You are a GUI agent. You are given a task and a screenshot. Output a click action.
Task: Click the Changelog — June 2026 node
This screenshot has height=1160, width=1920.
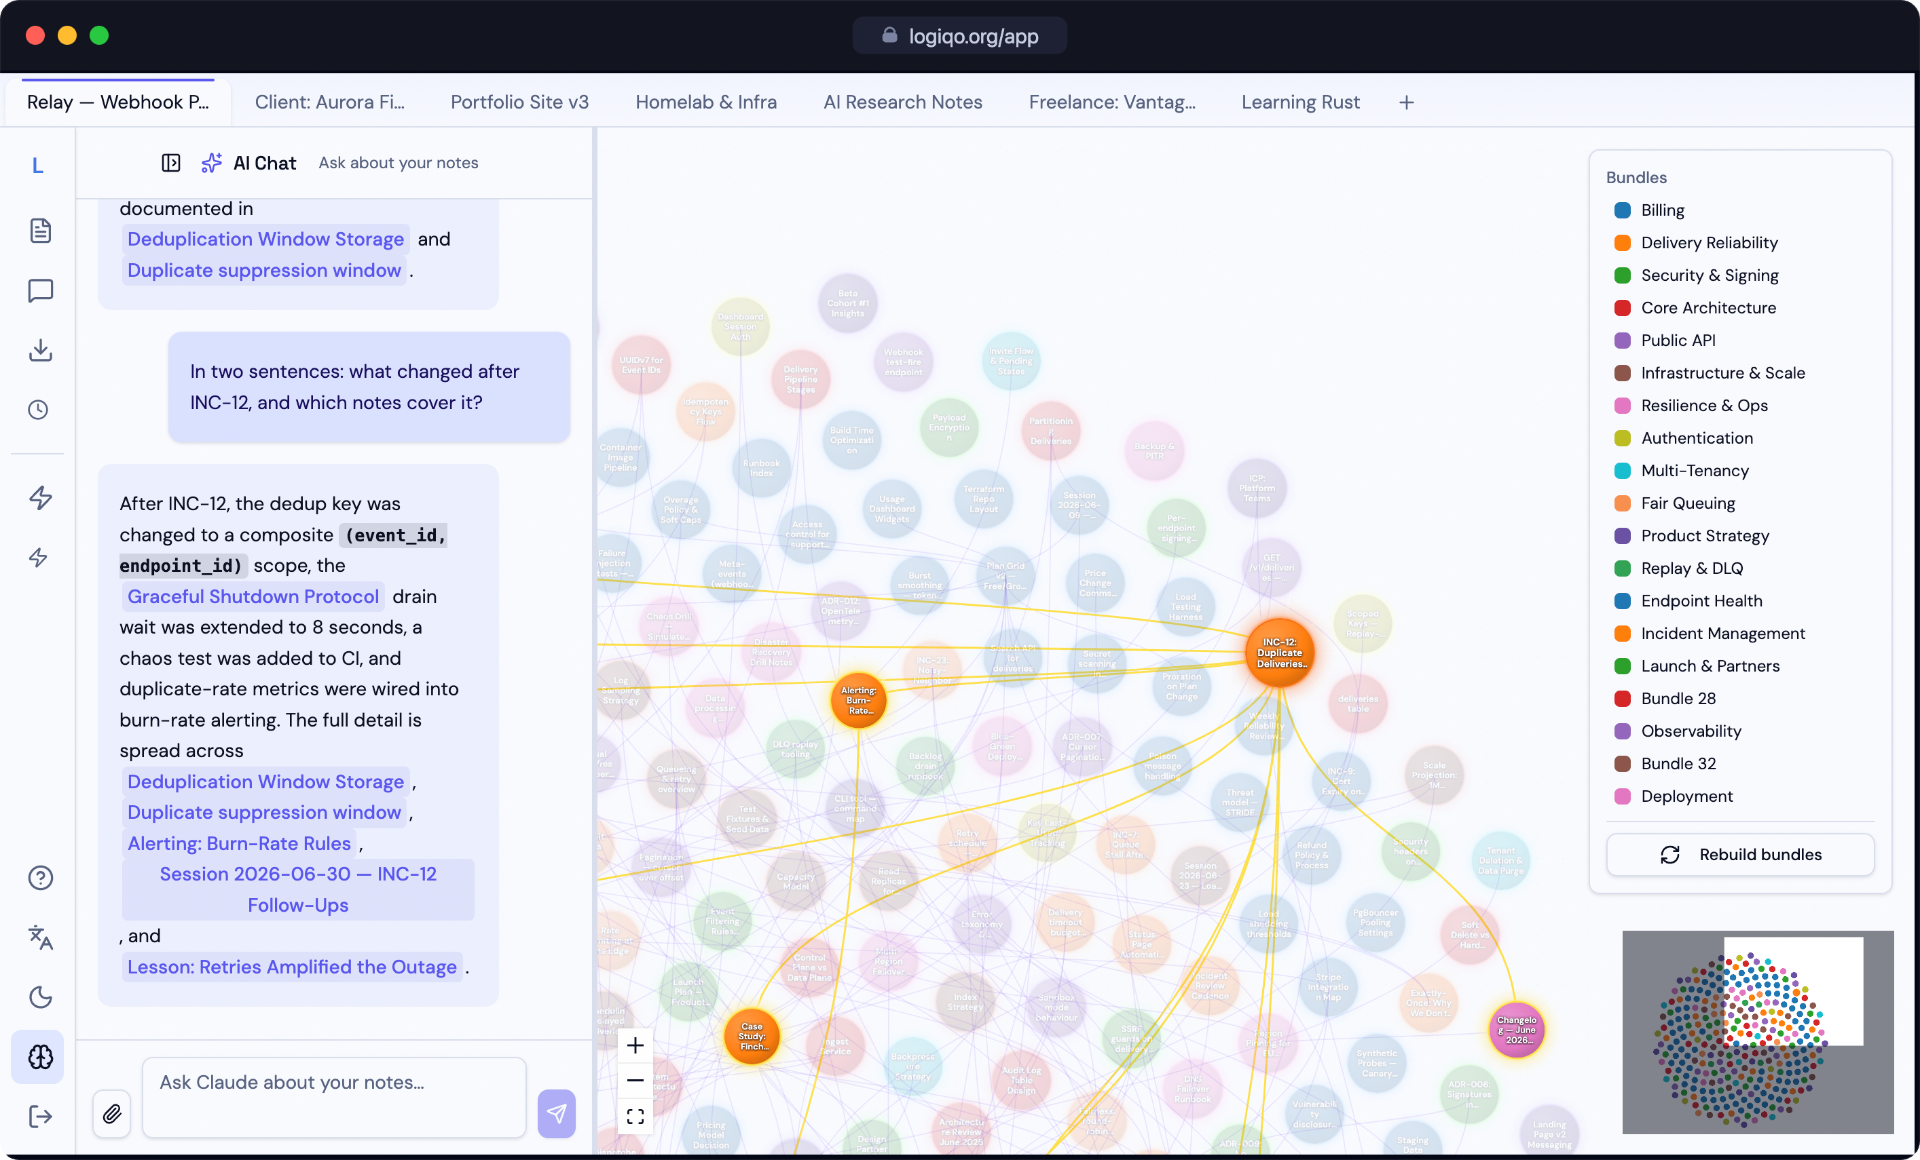click(x=1517, y=1031)
